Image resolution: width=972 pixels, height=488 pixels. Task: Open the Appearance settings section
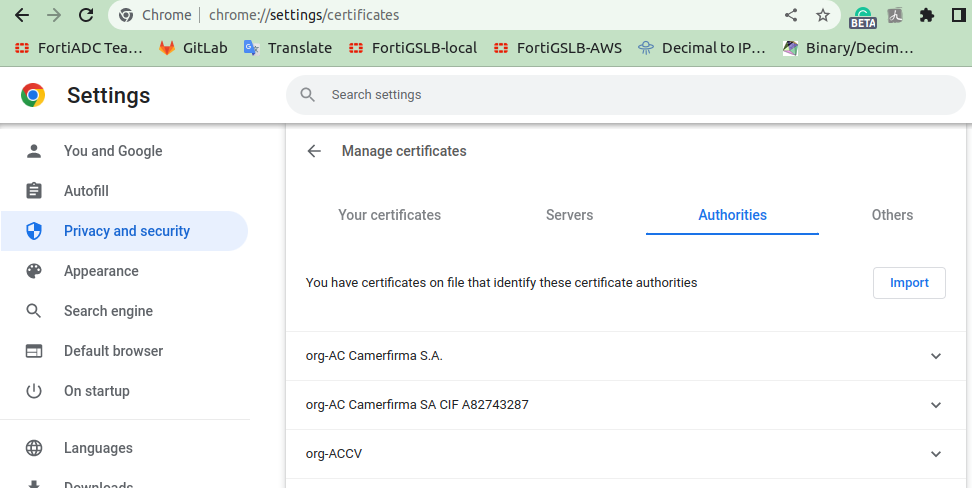coord(101,271)
